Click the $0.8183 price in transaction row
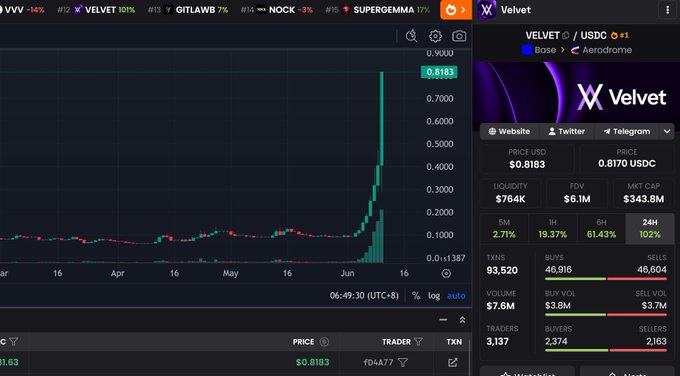Image resolution: width=680 pixels, height=376 pixels. (312, 362)
